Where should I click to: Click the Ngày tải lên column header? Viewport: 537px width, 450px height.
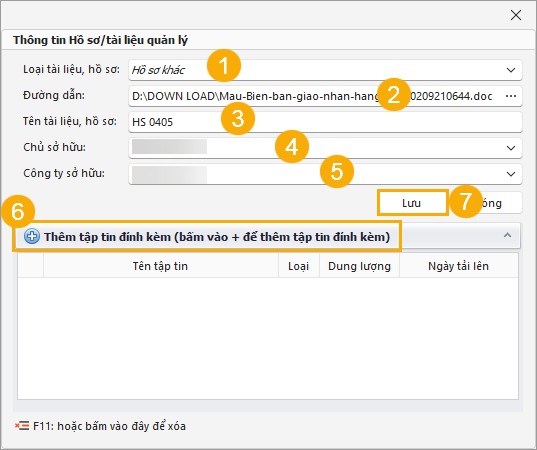[x=459, y=266]
